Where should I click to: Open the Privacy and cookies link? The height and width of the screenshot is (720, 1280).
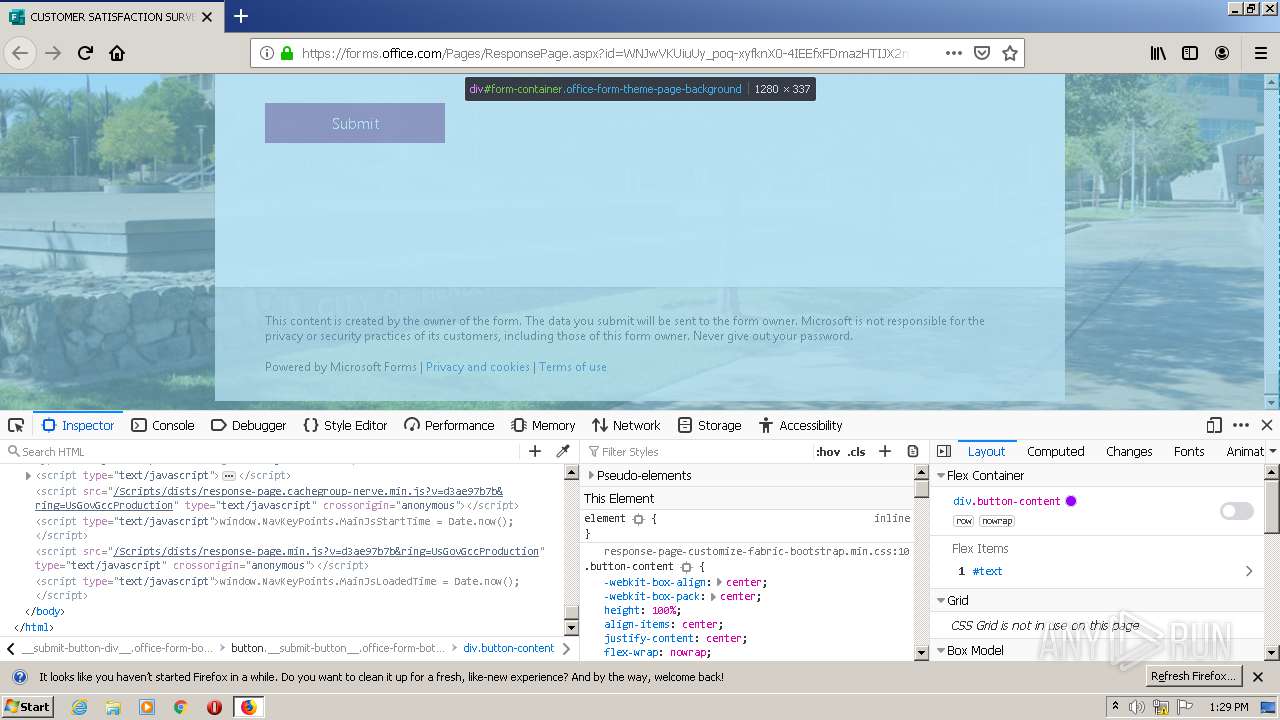pos(478,367)
